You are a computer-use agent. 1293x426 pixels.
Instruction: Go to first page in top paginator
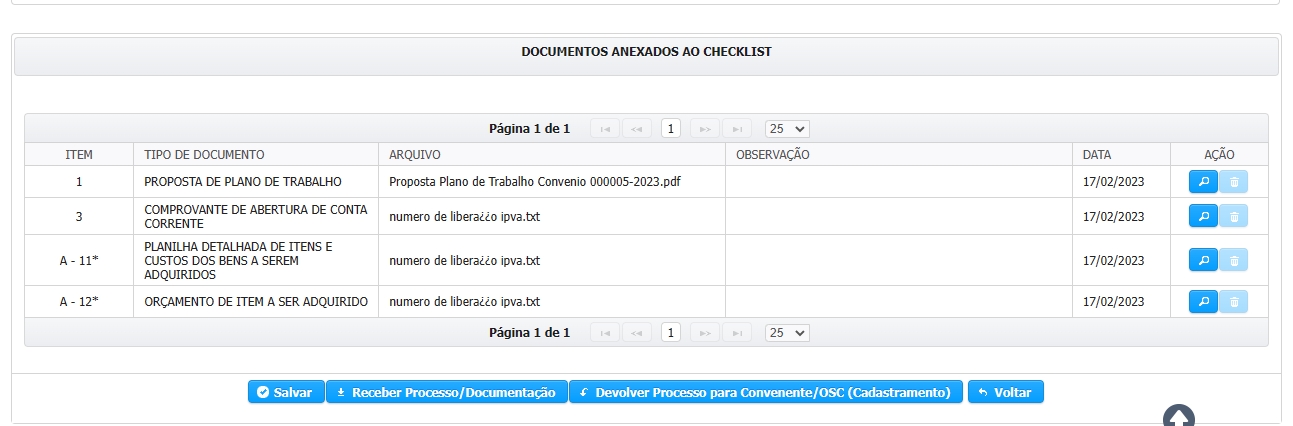coord(605,128)
